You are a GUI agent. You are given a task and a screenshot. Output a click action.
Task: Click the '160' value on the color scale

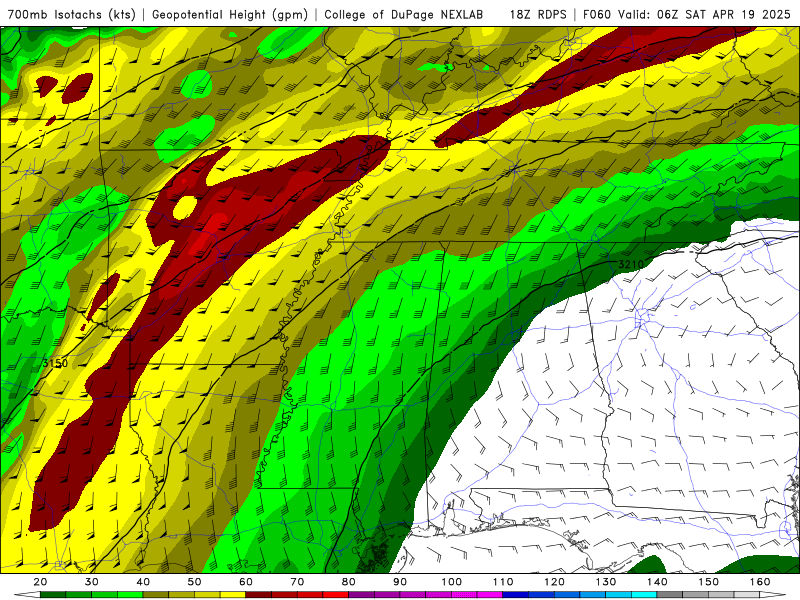pos(760,582)
